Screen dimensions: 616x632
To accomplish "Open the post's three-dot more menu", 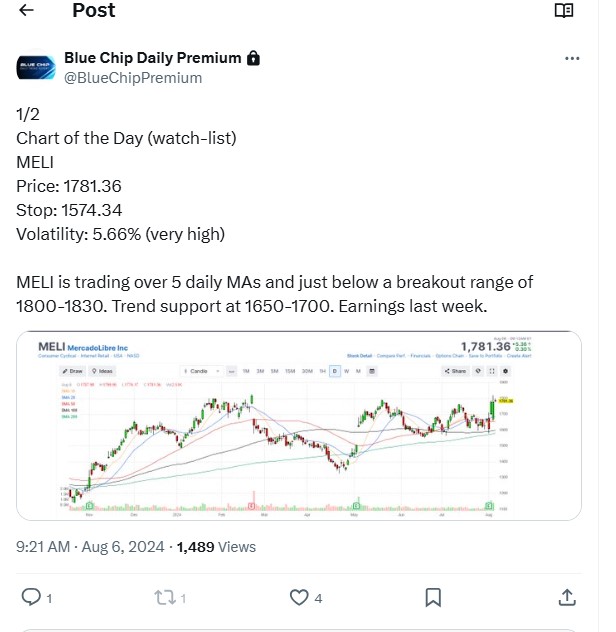I will point(572,59).
